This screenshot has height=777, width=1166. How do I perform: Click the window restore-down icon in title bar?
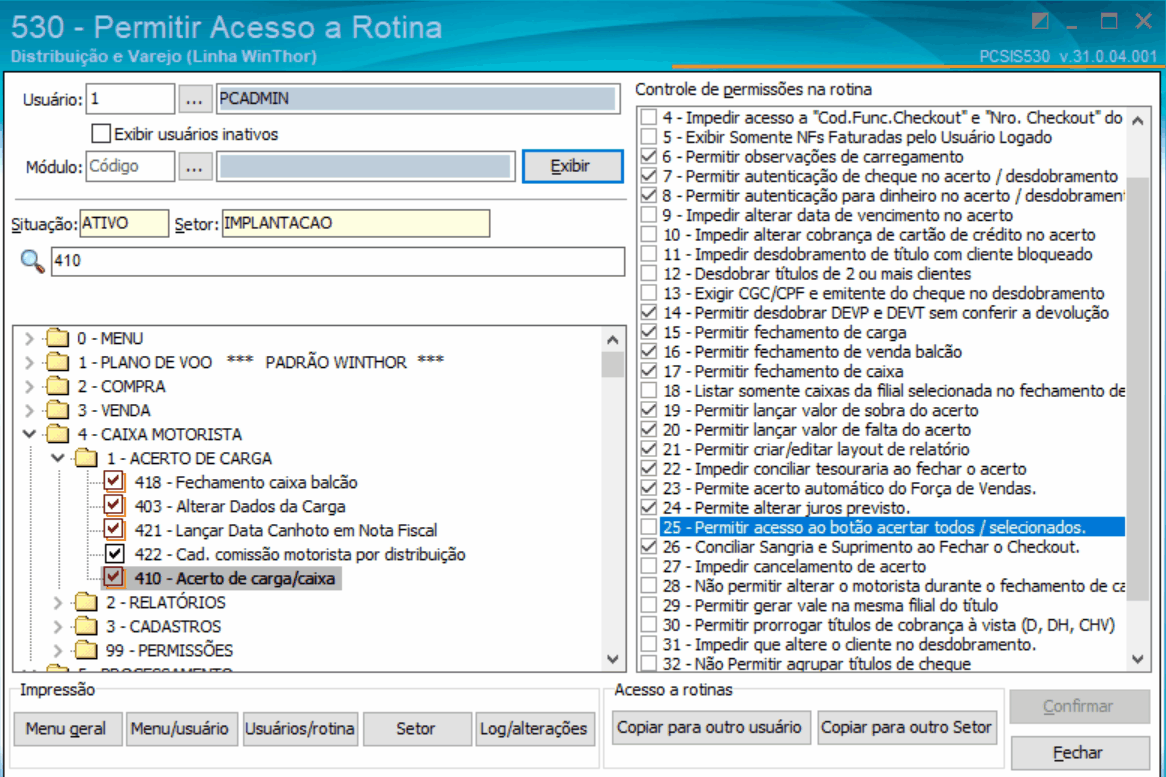[1040, 21]
